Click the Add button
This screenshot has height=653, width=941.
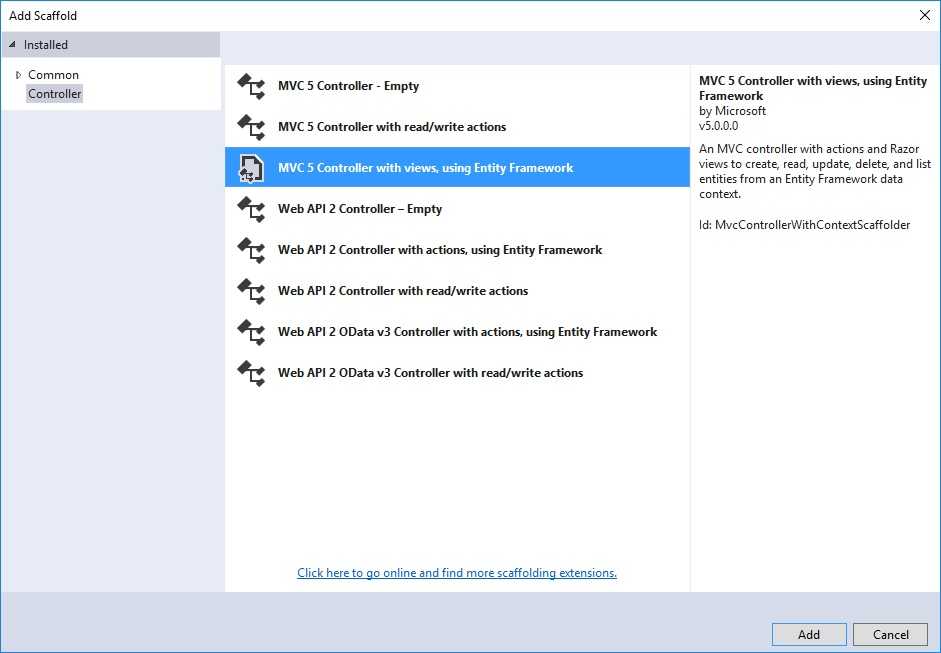tap(809, 634)
